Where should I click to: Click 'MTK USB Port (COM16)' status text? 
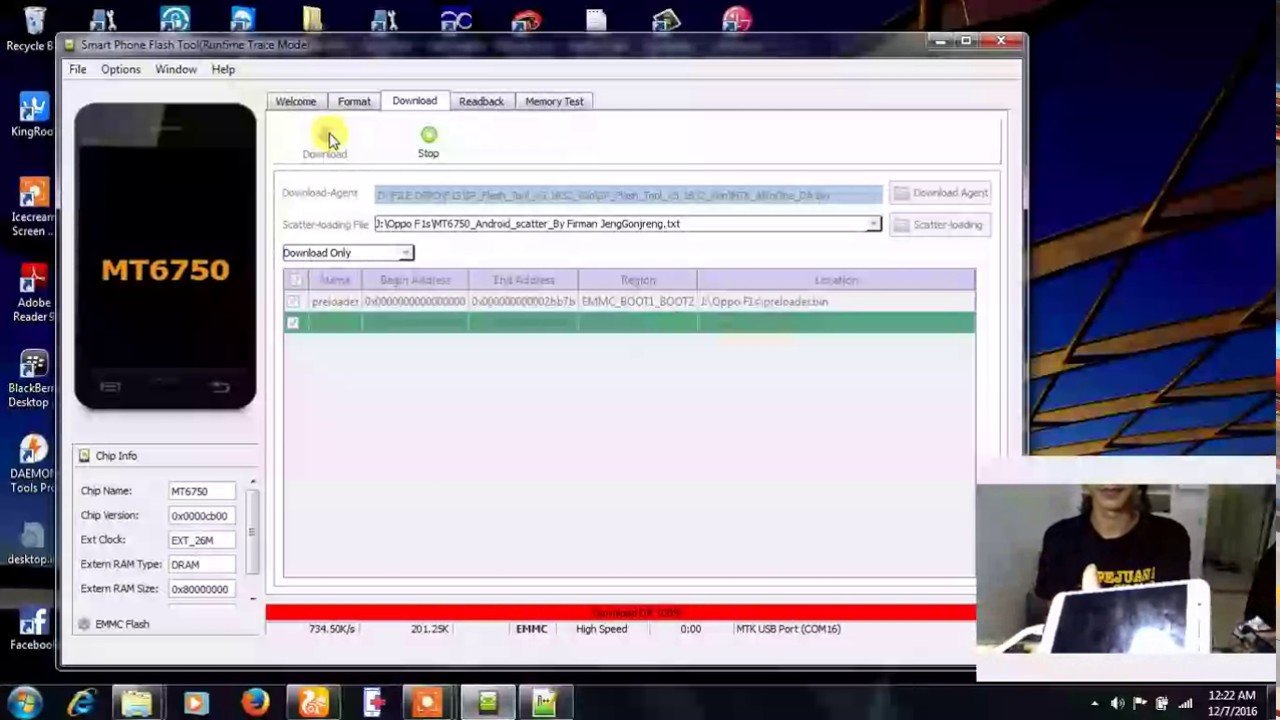click(788, 629)
